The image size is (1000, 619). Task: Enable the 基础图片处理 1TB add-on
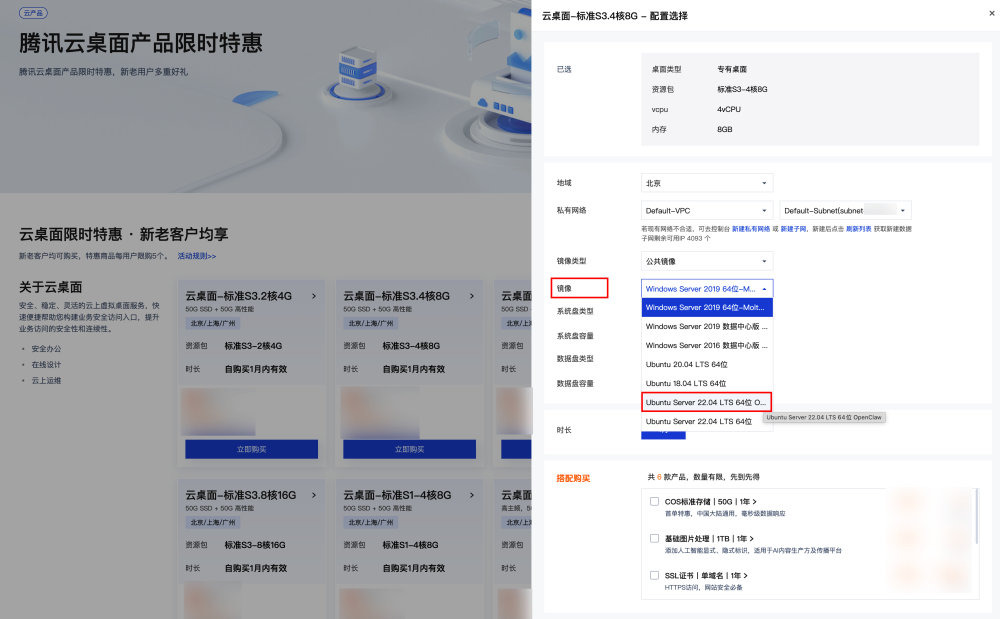[x=653, y=538]
